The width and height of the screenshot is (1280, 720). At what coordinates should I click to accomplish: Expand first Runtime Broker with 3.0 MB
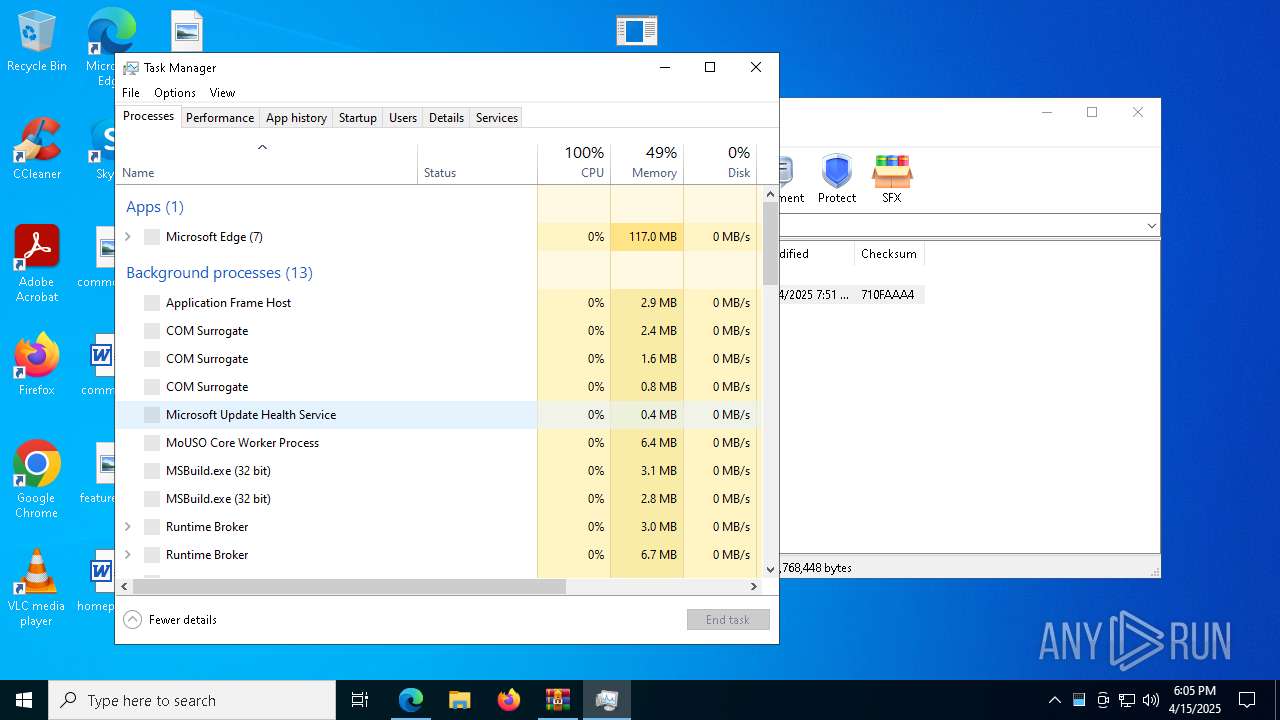pos(128,527)
